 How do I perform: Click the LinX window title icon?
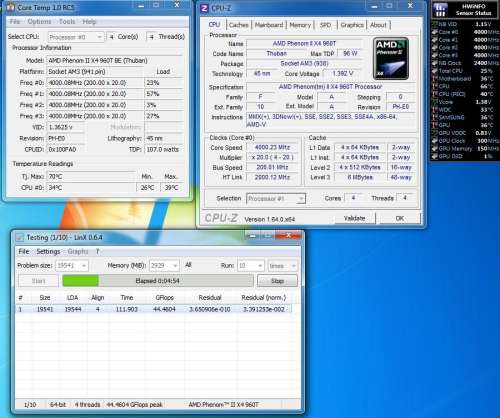(x=20, y=237)
